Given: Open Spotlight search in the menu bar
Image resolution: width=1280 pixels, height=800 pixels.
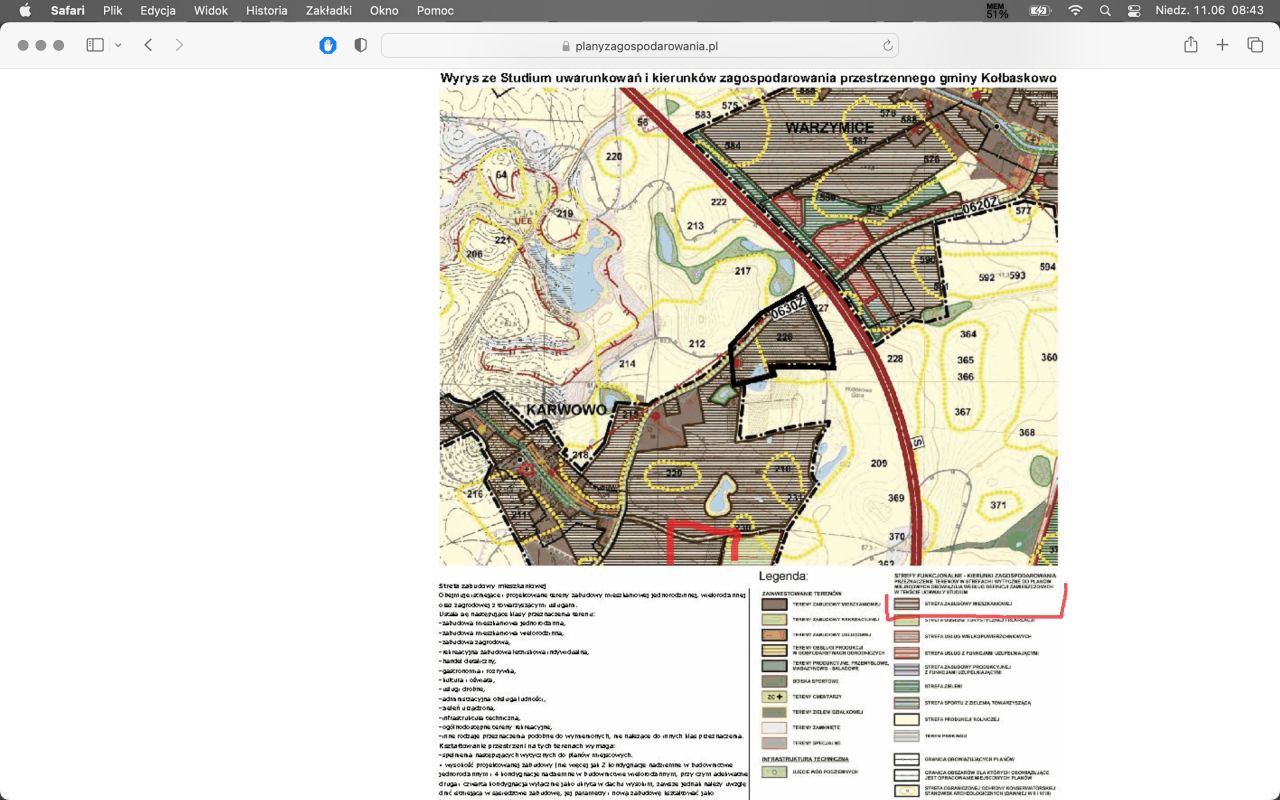Looking at the screenshot, I should pyautogui.click(x=1105, y=11).
